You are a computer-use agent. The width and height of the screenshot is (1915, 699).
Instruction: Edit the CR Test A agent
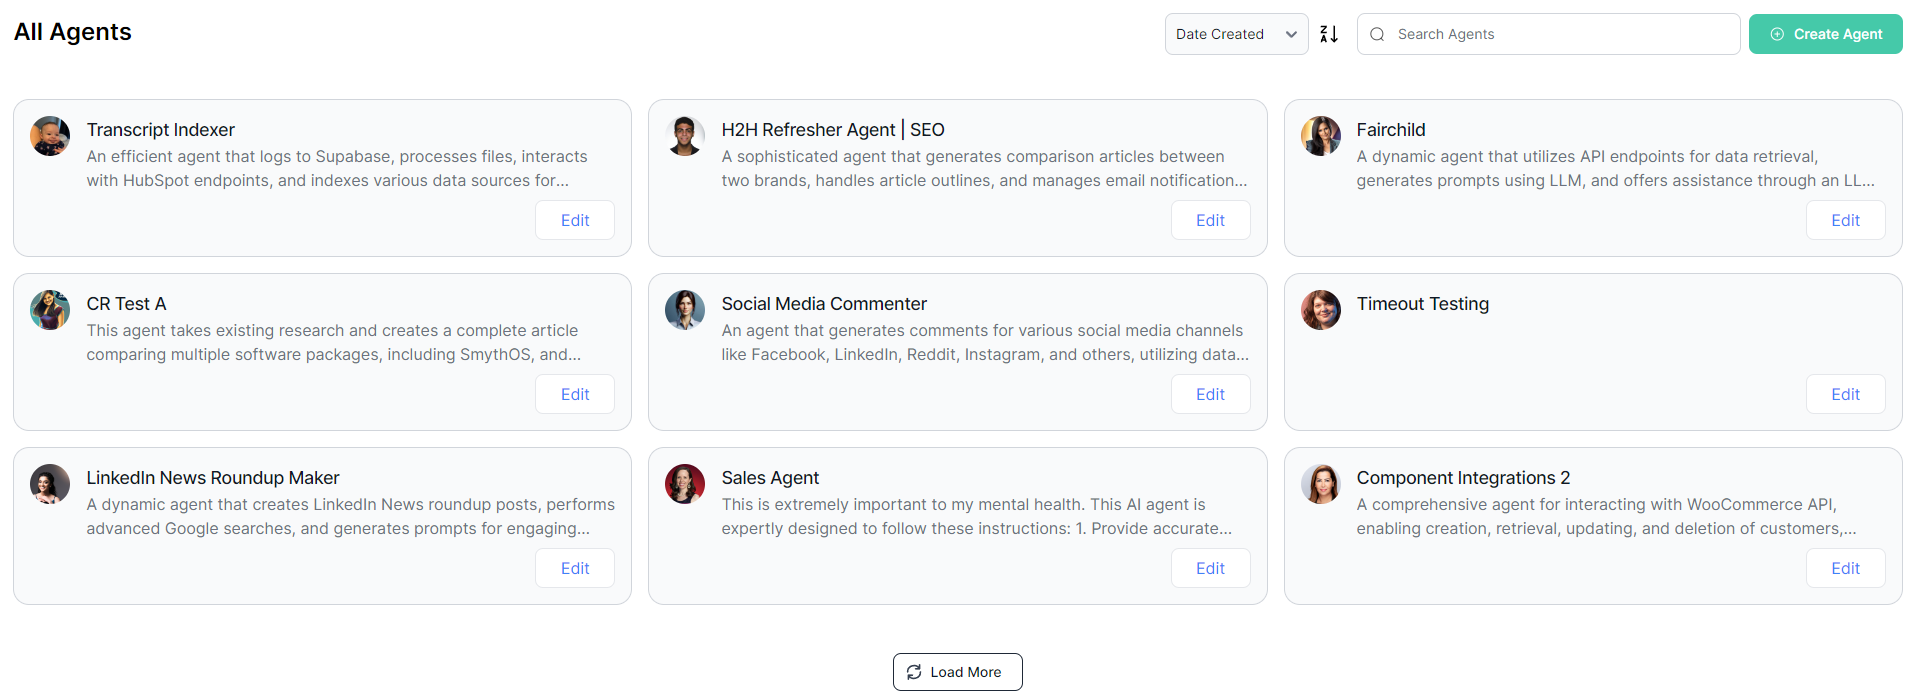click(x=575, y=394)
